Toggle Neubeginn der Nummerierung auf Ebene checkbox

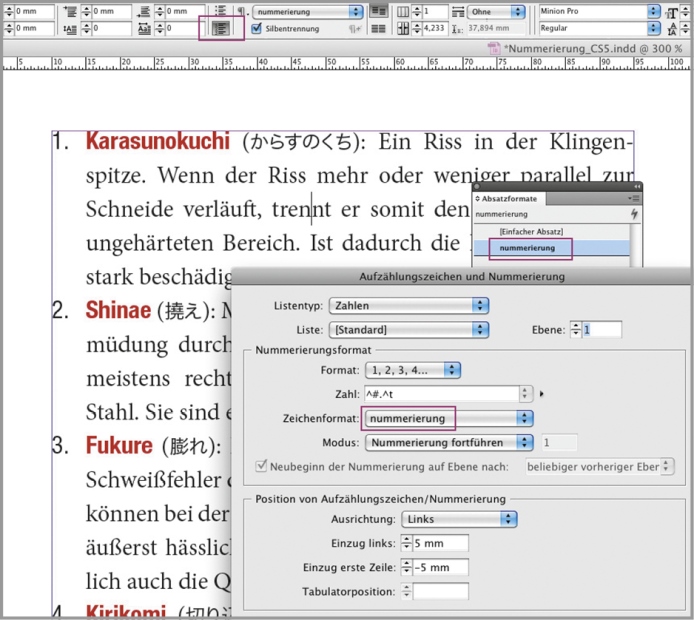coord(261,466)
